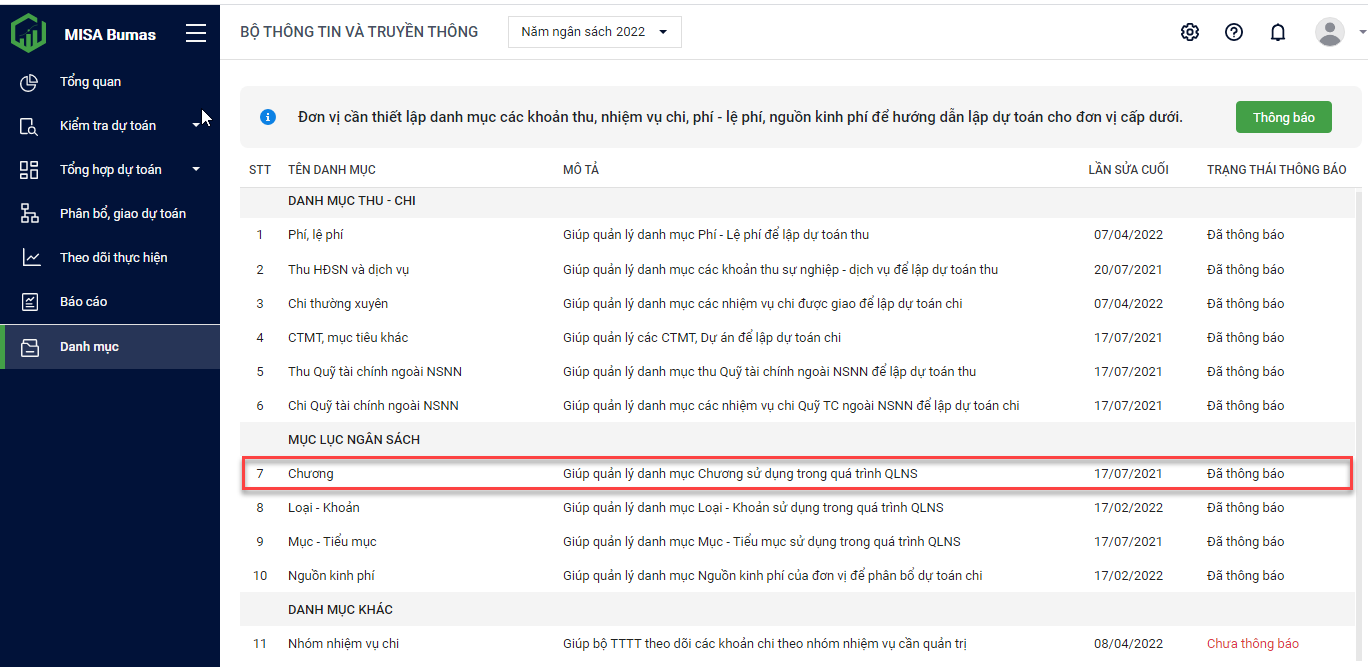
Task: Select the Danh mục sidebar item
Action: [x=89, y=346]
